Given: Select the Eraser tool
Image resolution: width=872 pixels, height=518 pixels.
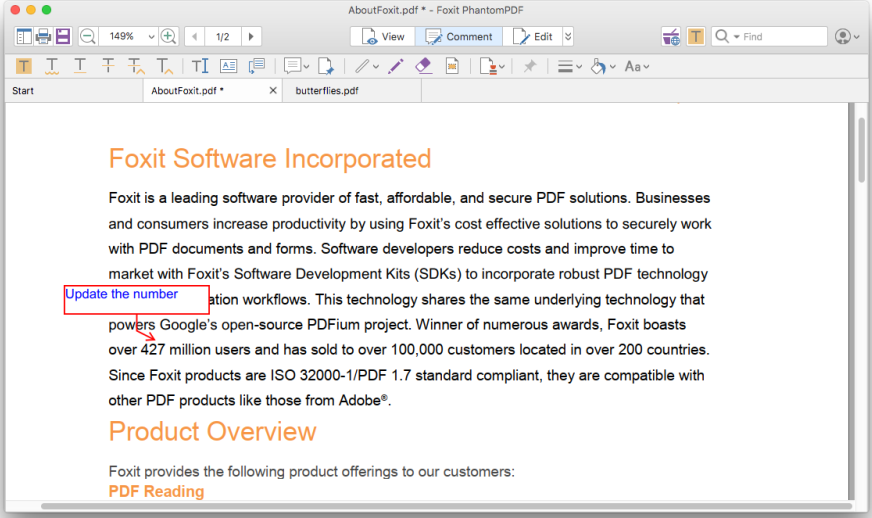Looking at the screenshot, I should pyautogui.click(x=424, y=66).
